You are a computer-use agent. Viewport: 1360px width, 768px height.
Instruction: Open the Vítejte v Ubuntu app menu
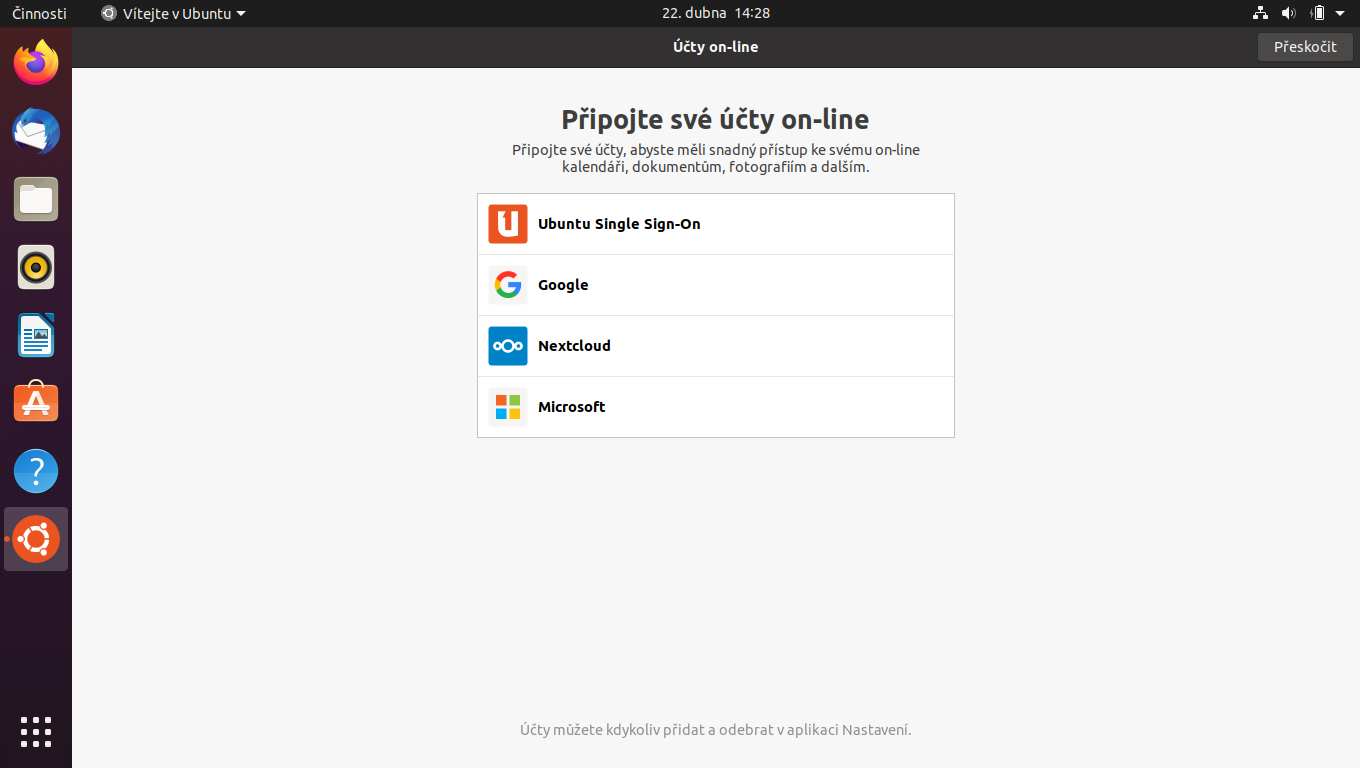pos(173,13)
